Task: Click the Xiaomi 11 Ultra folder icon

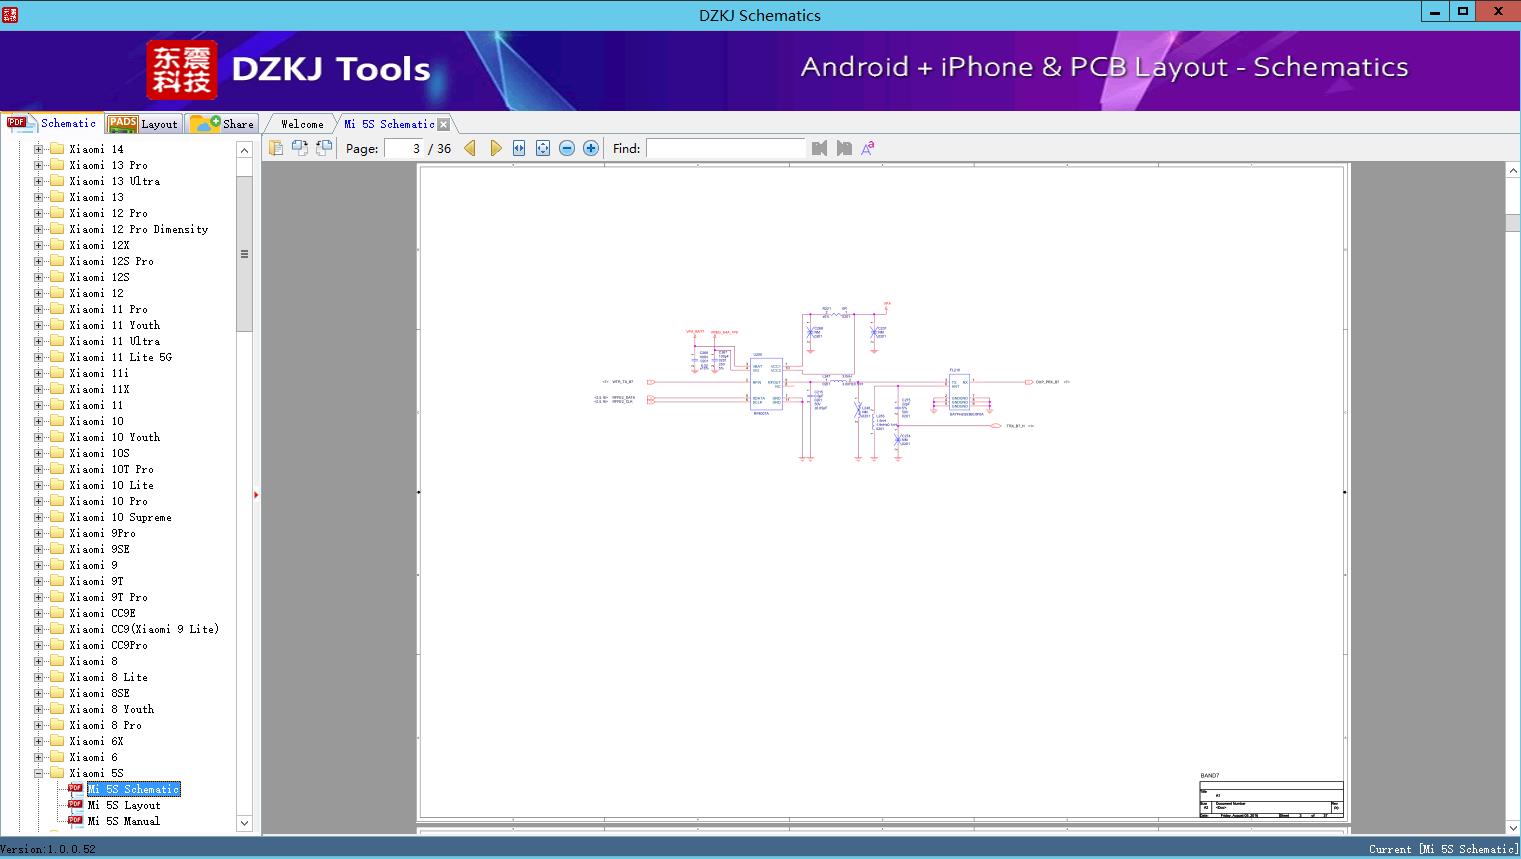Action: 57,341
